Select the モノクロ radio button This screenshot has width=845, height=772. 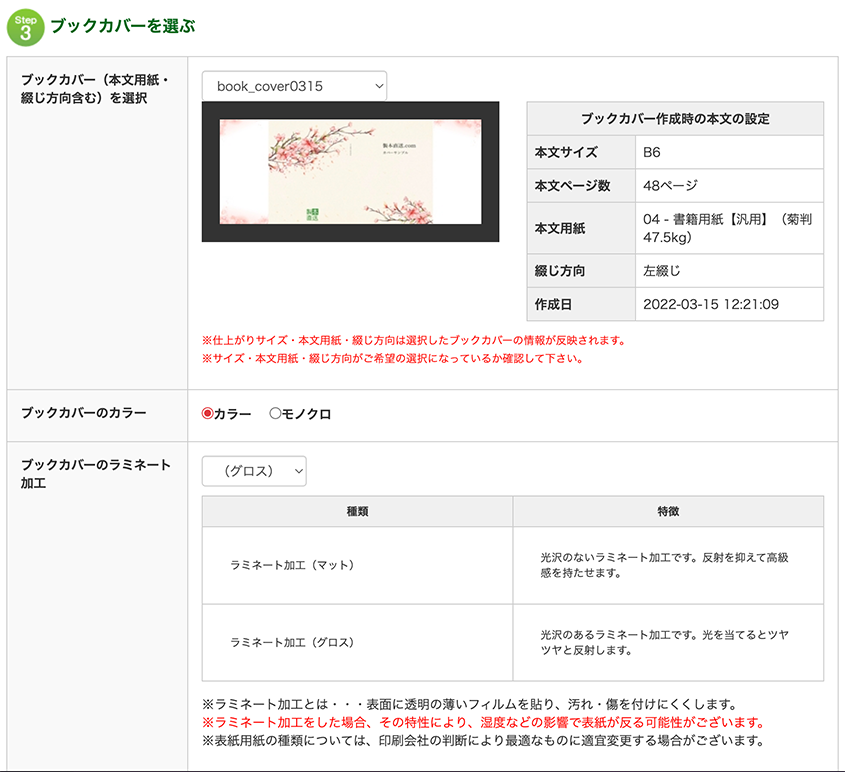pyautogui.click(x=275, y=414)
